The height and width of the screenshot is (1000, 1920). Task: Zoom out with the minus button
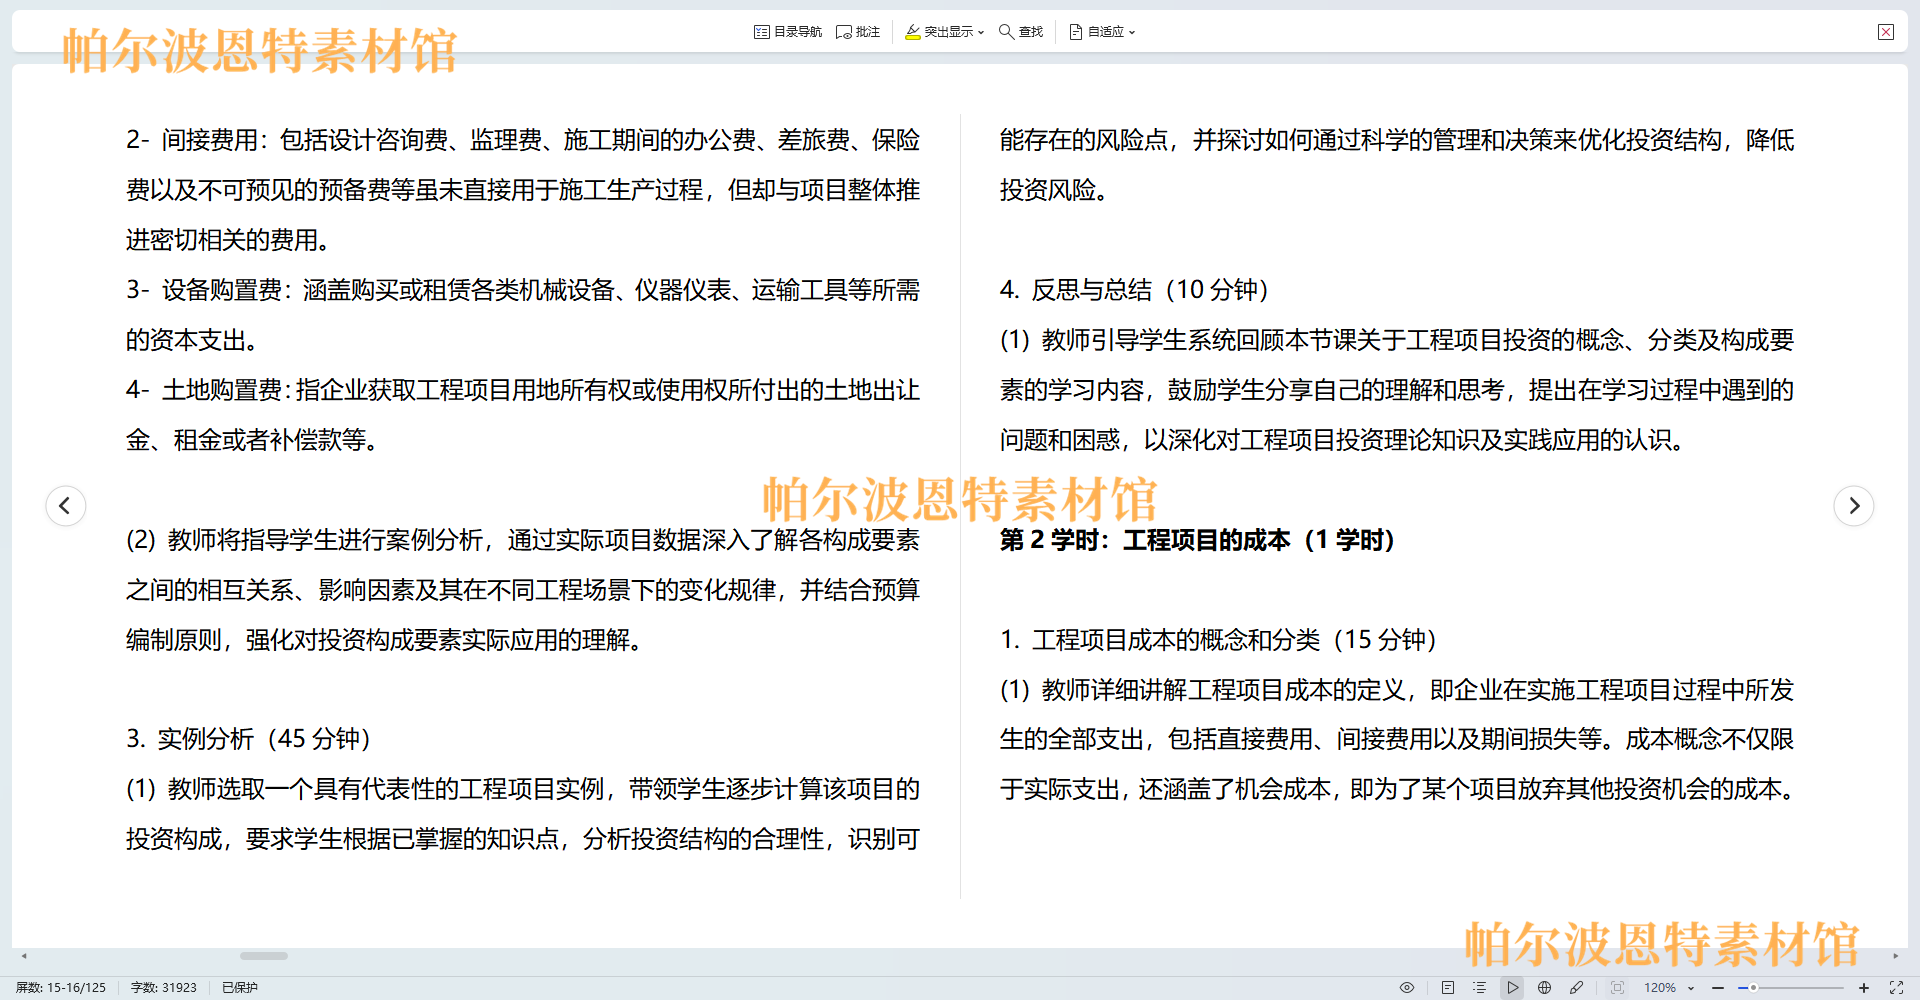click(1718, 987)
